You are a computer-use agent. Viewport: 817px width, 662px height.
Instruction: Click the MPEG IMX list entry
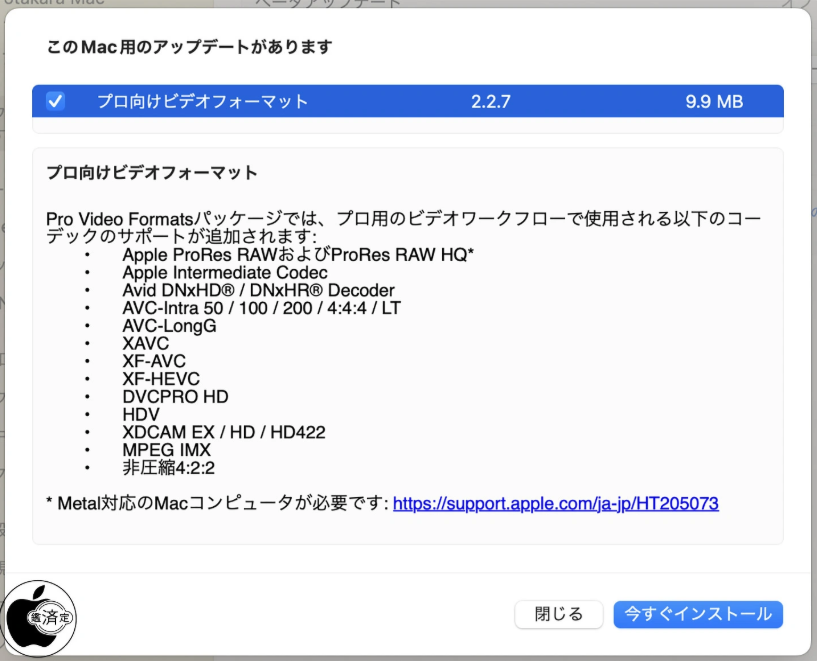coord(166,450)
